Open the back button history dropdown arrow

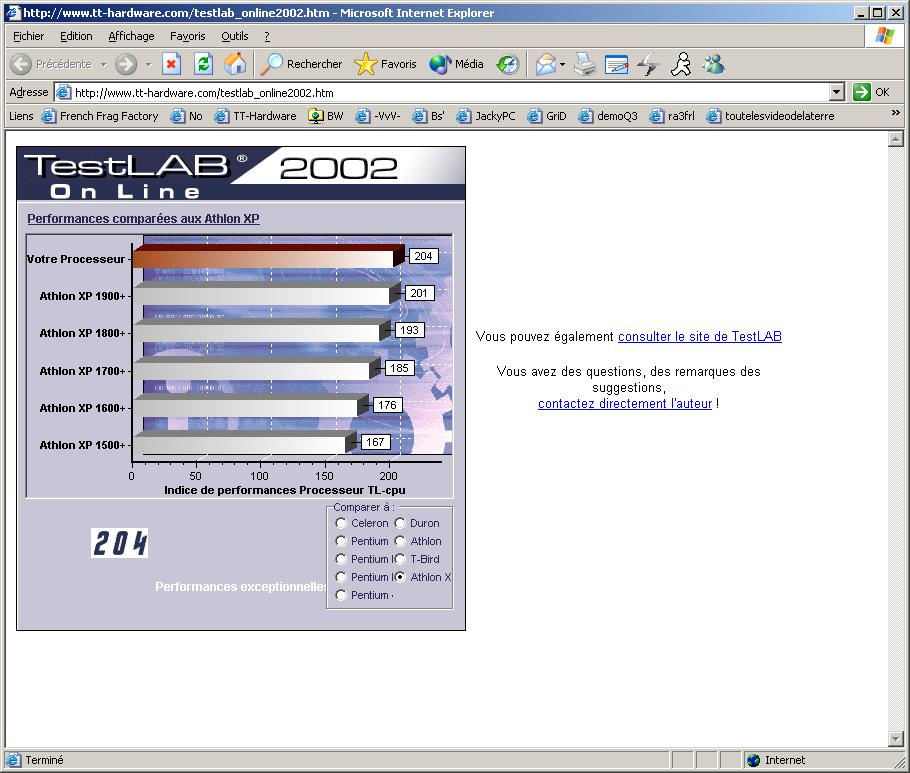(x=103, y=64)
